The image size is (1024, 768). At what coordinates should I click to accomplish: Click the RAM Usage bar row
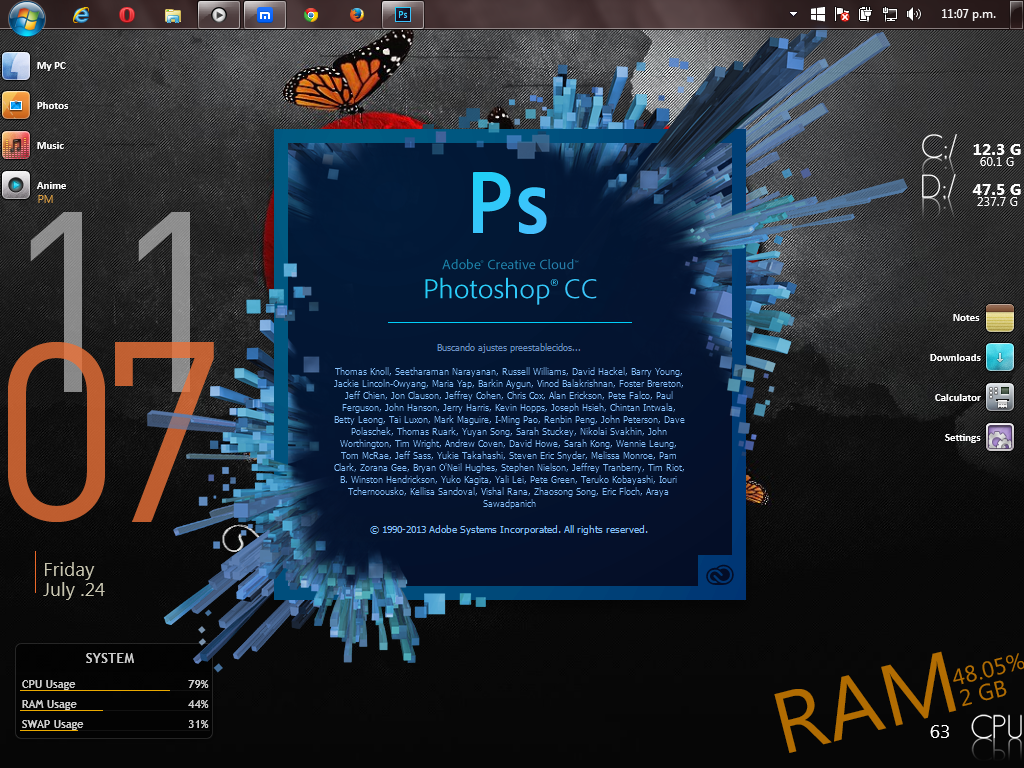tap(114, 704)
